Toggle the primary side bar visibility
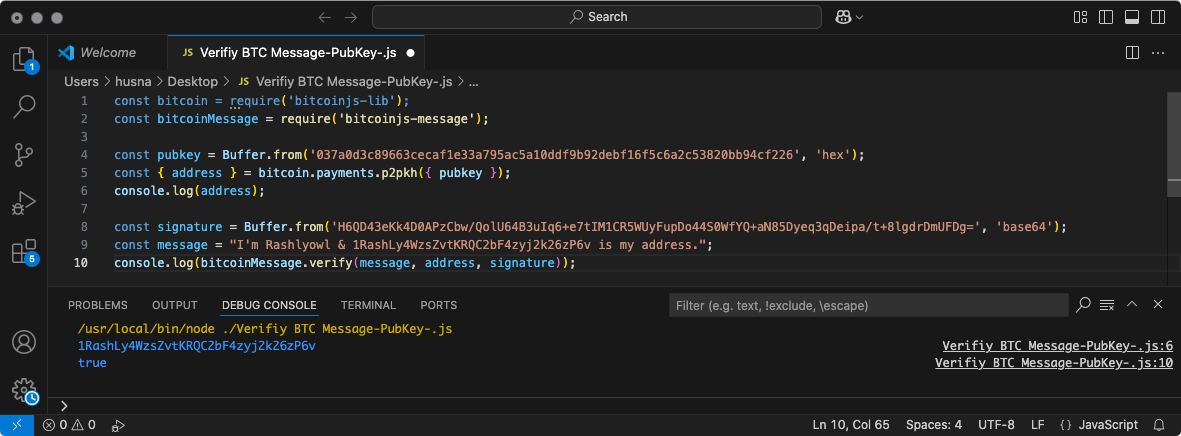Image resolution: width=1181 pixels, height=436 pixels. tap(1106, 17)
